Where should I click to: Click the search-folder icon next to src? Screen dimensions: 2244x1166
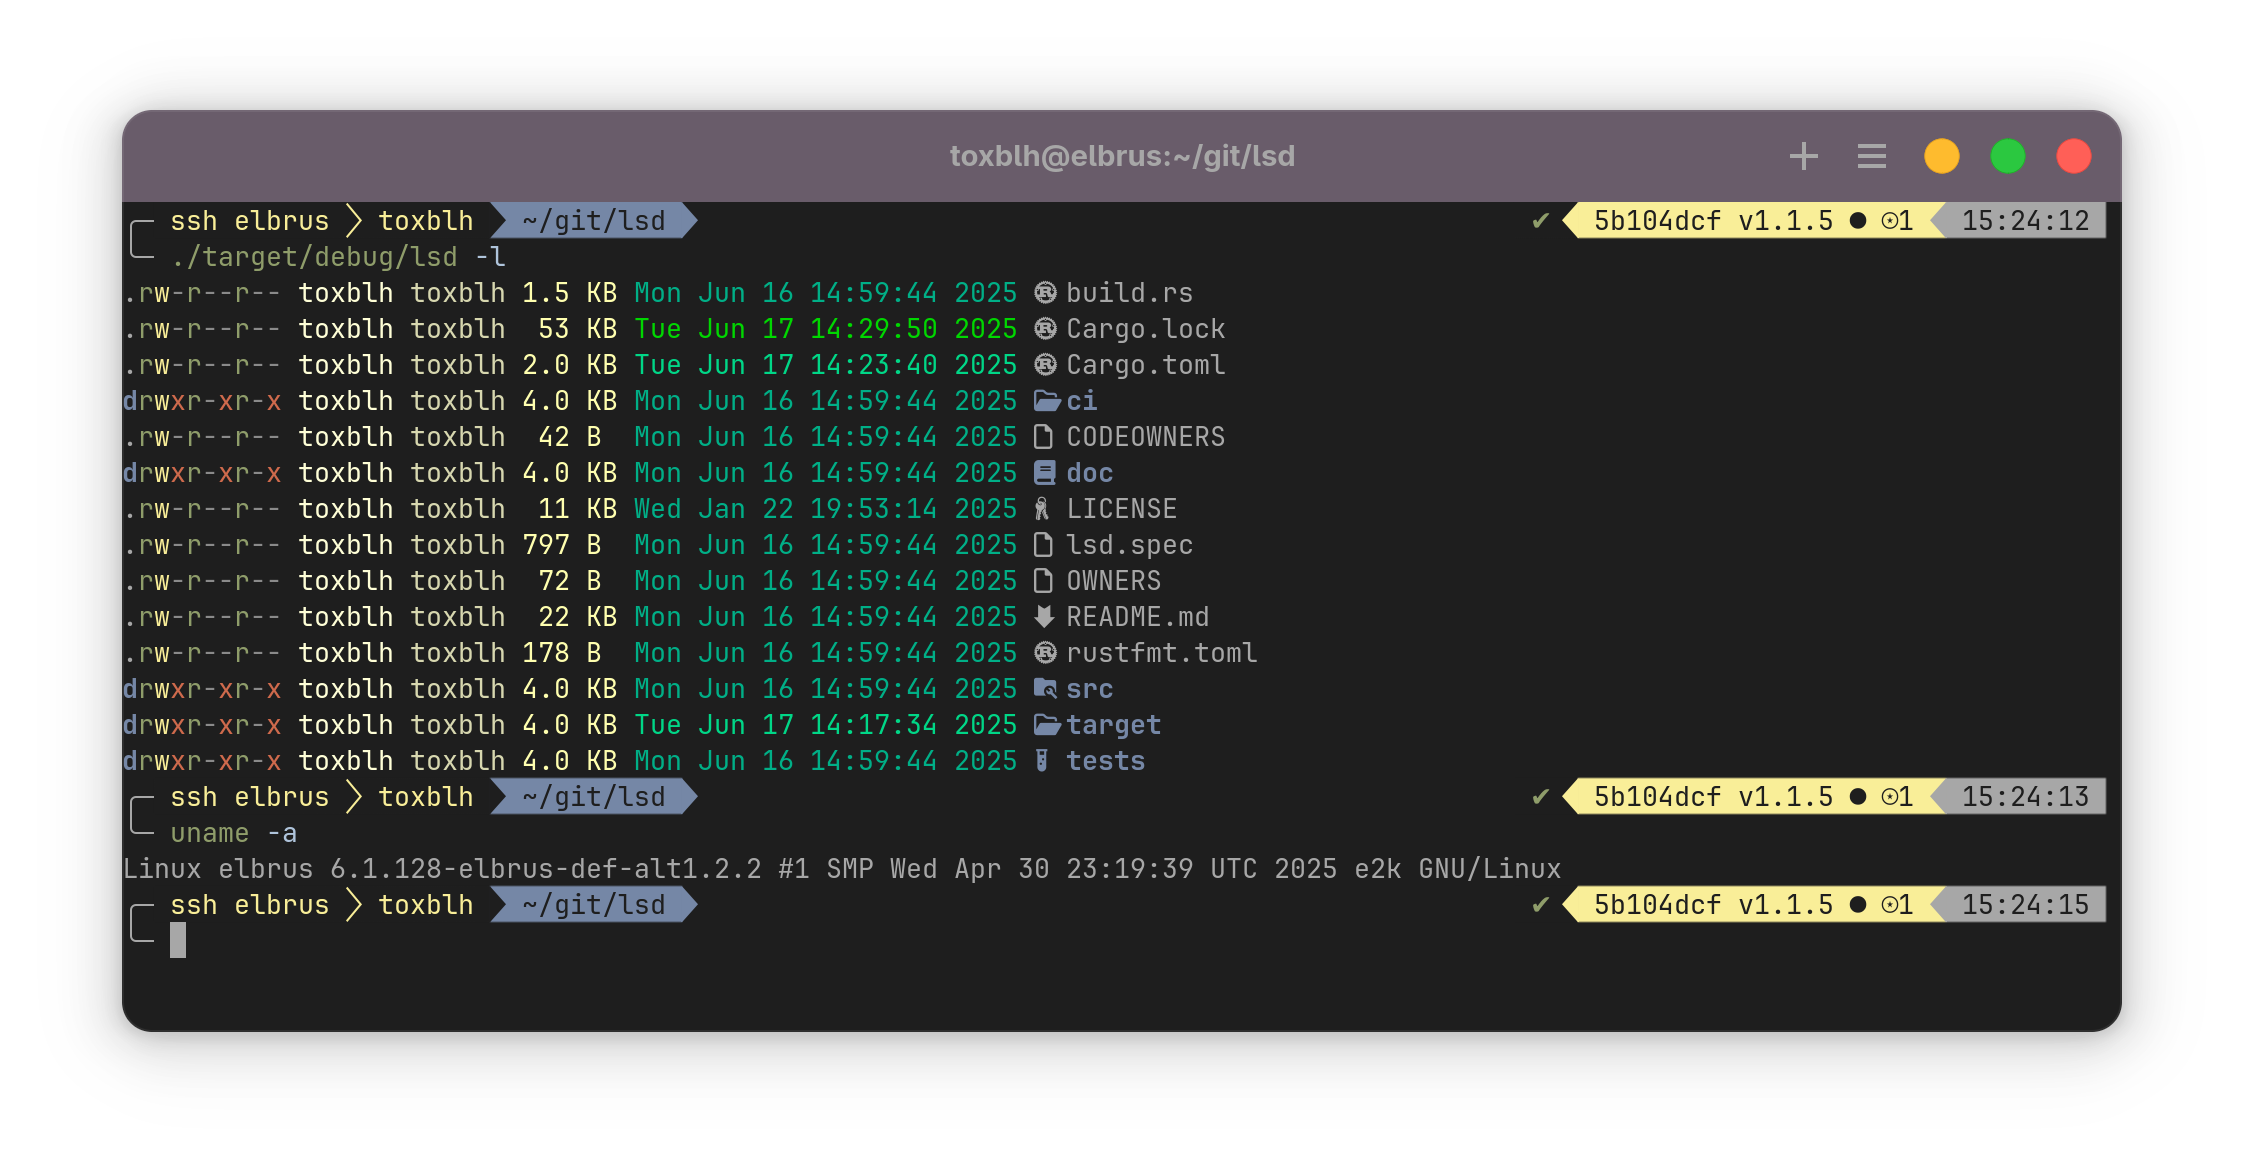(x=1045, y=689)
